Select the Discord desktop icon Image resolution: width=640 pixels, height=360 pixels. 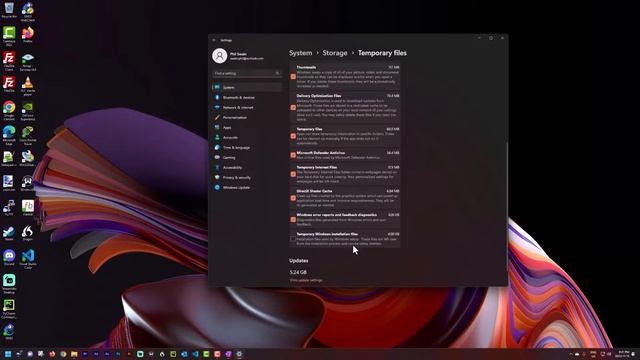click(x=9, y=258)
